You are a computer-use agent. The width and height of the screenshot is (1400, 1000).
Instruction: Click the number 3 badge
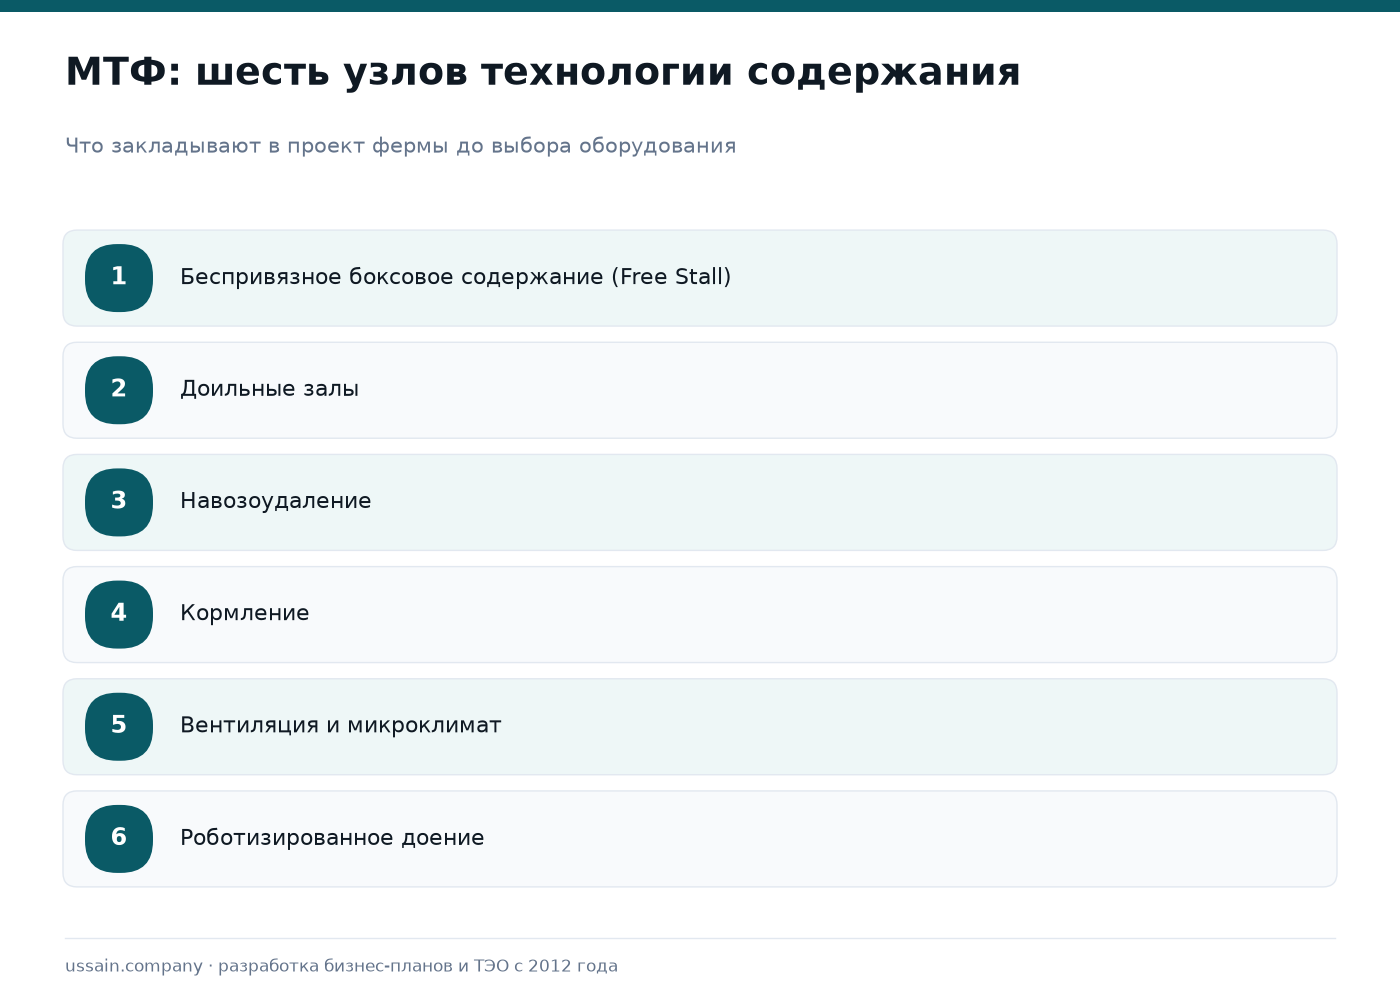(x=119, y=502)
